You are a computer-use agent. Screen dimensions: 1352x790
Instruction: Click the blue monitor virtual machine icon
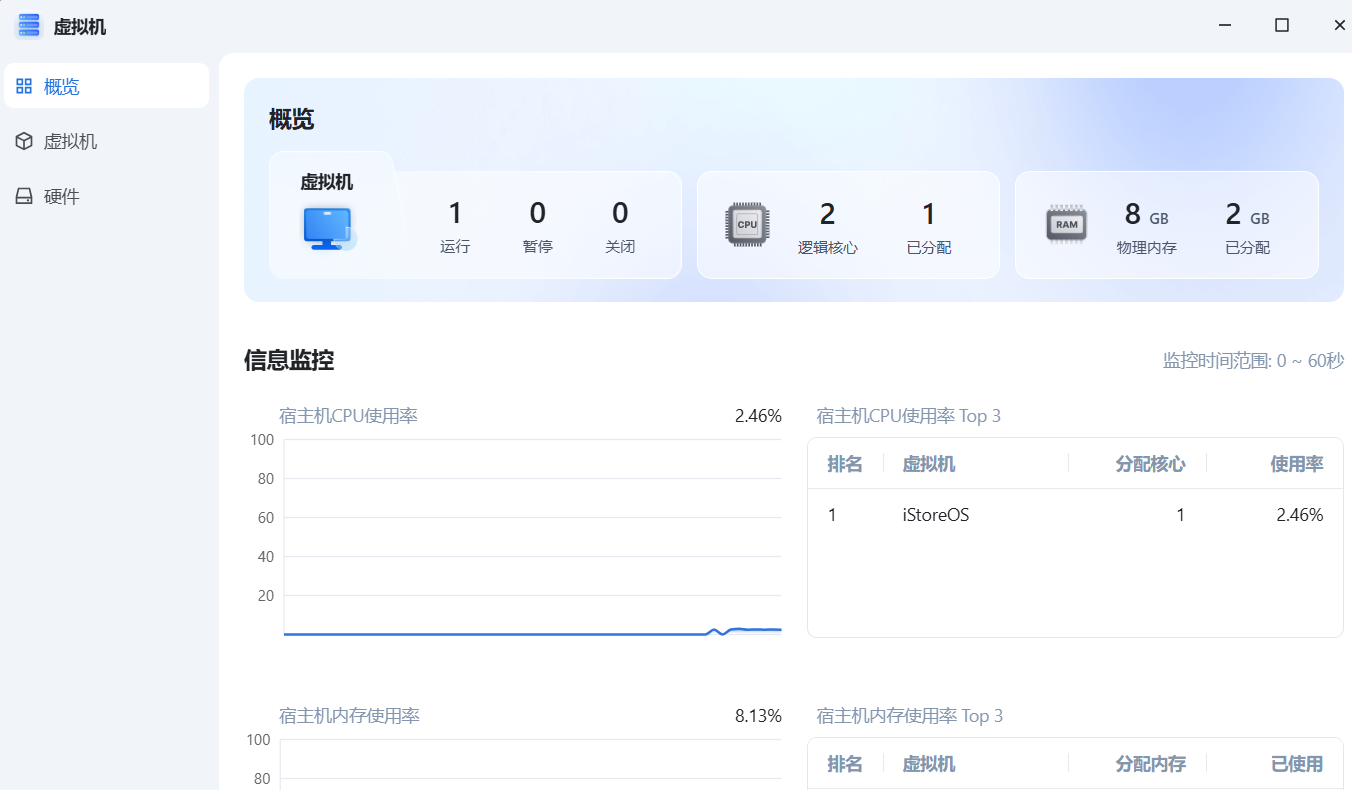pyautogui.click(x=328, y=228)
